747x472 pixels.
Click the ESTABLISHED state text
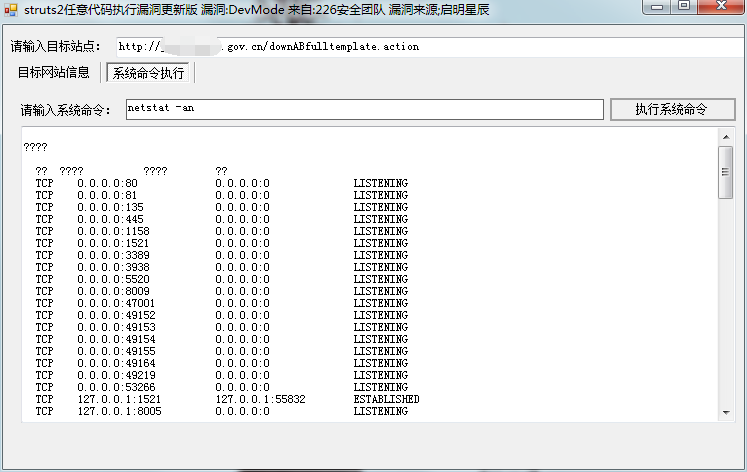click(386, 399)
